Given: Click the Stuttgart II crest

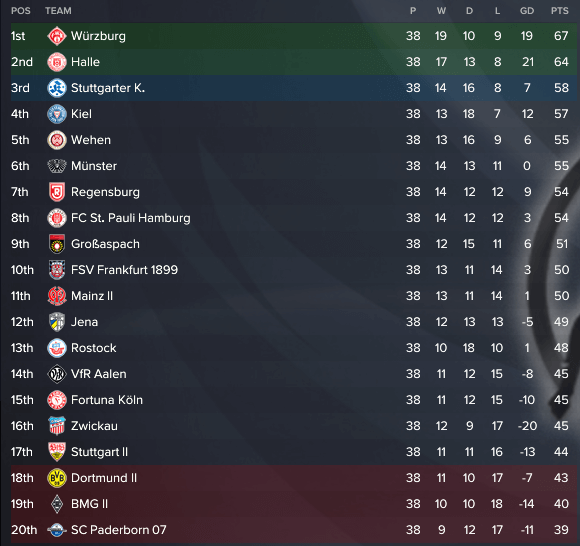Looking at the screenshot, I should click(57, 452).
